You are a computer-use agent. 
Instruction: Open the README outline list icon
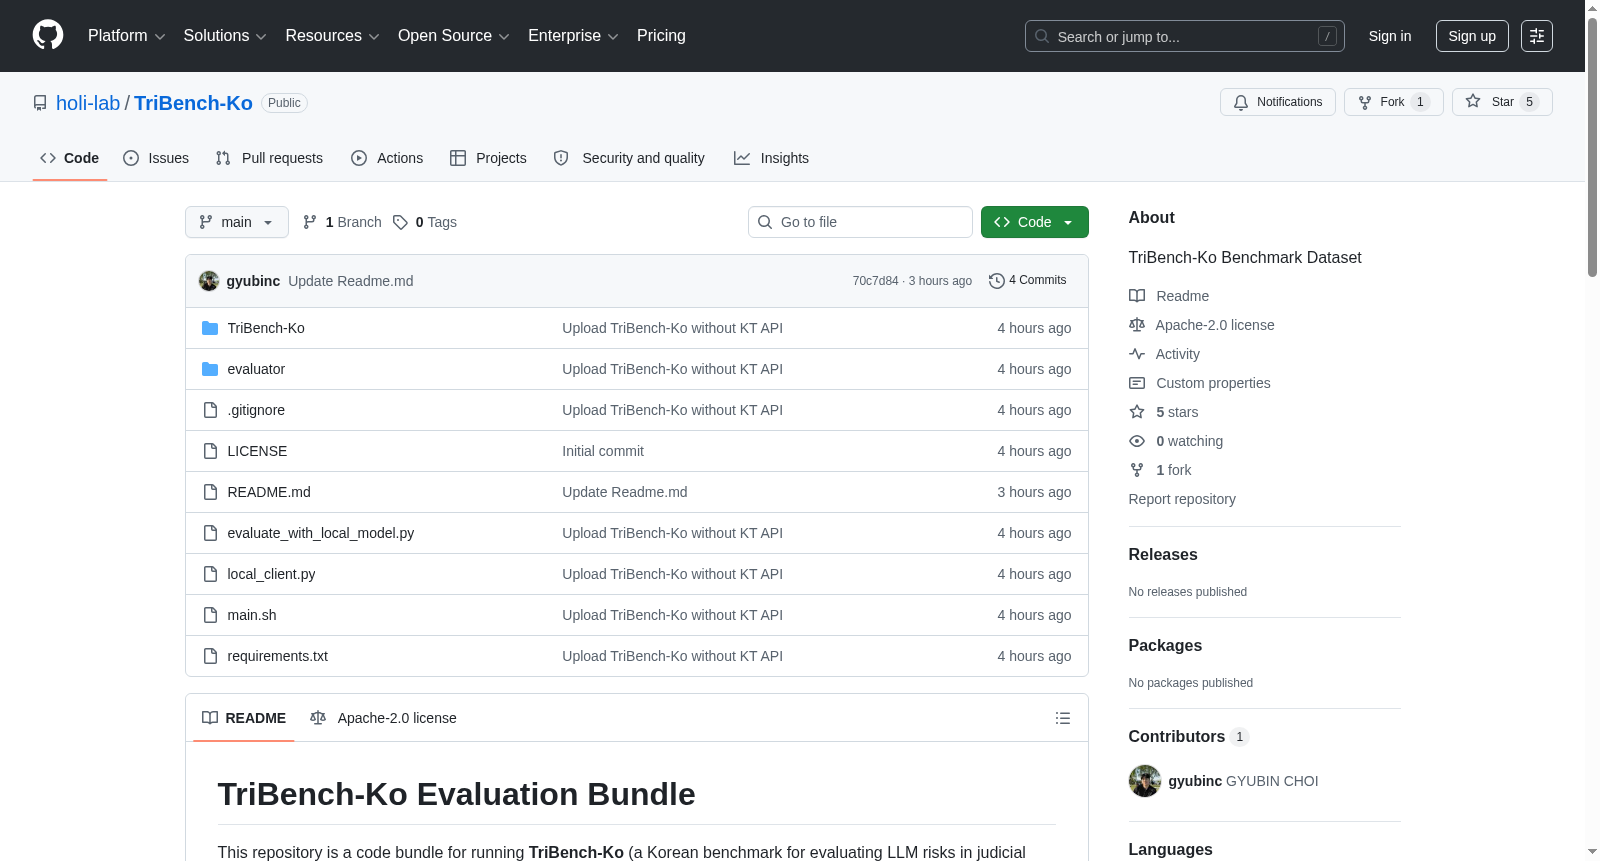(1063, 718)
